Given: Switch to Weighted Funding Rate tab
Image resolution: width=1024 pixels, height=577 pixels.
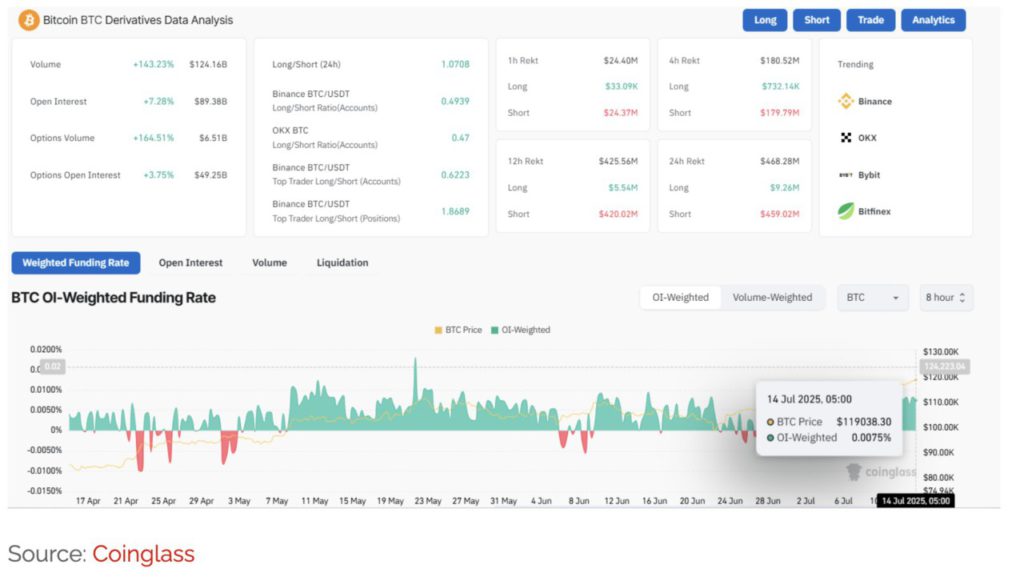Looking at the screenshot, I should (76, 262).
